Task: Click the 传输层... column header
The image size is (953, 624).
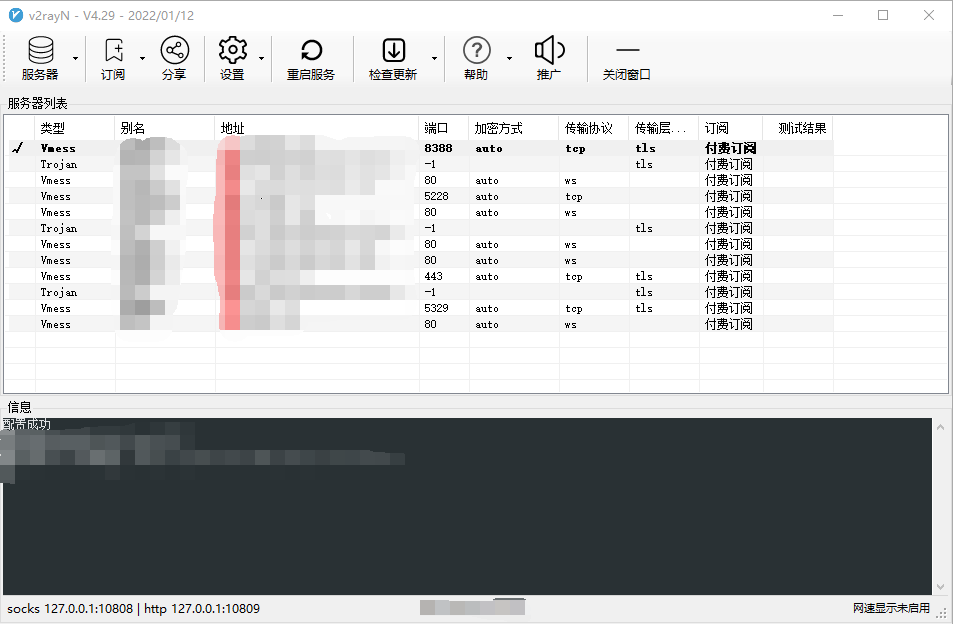Action: coord(664,128)
